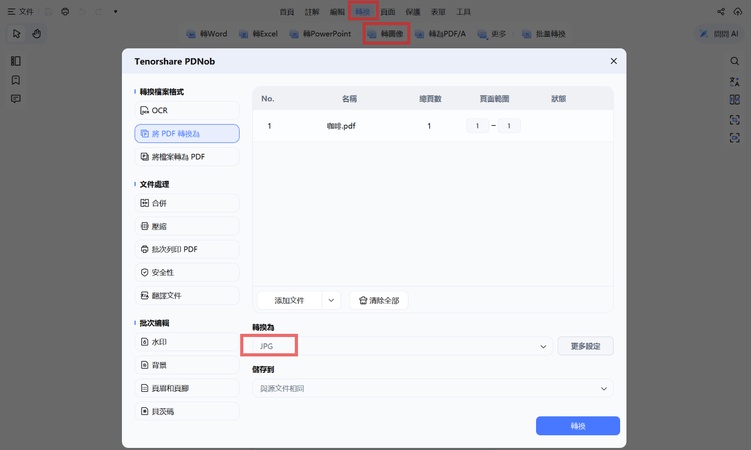Screen dimensions: 751x450
Task: Click the 轉Excel toolbar button
Action: tap(259, 34)
